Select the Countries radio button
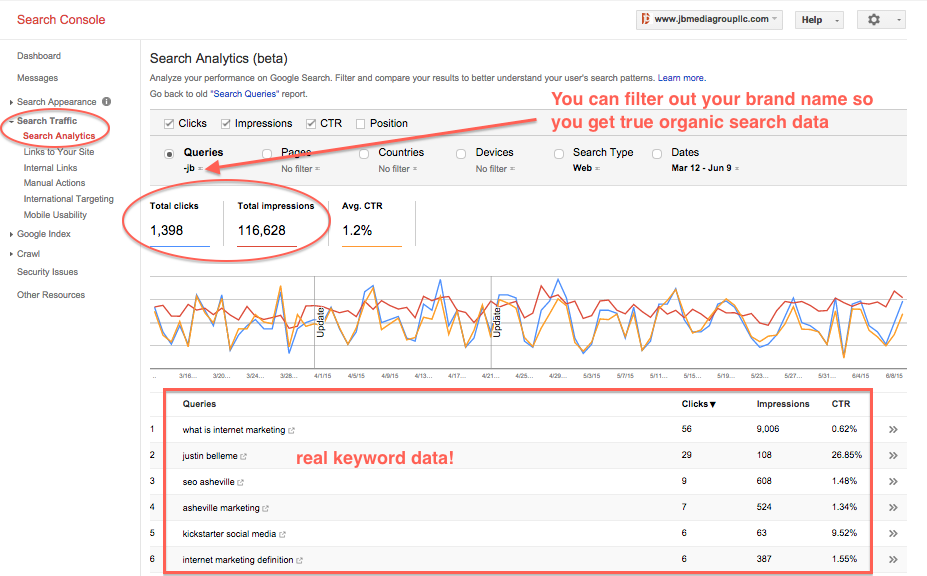 364,154
